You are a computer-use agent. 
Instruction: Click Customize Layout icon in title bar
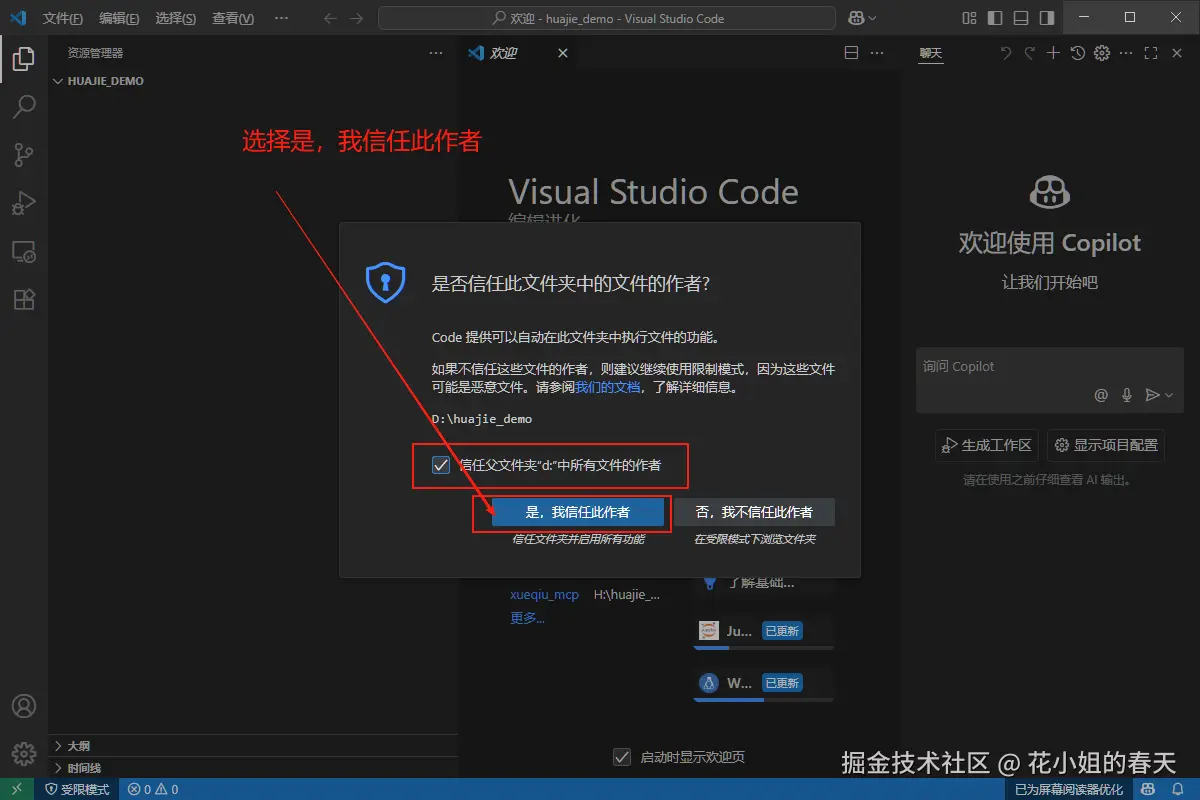[969, 18]
